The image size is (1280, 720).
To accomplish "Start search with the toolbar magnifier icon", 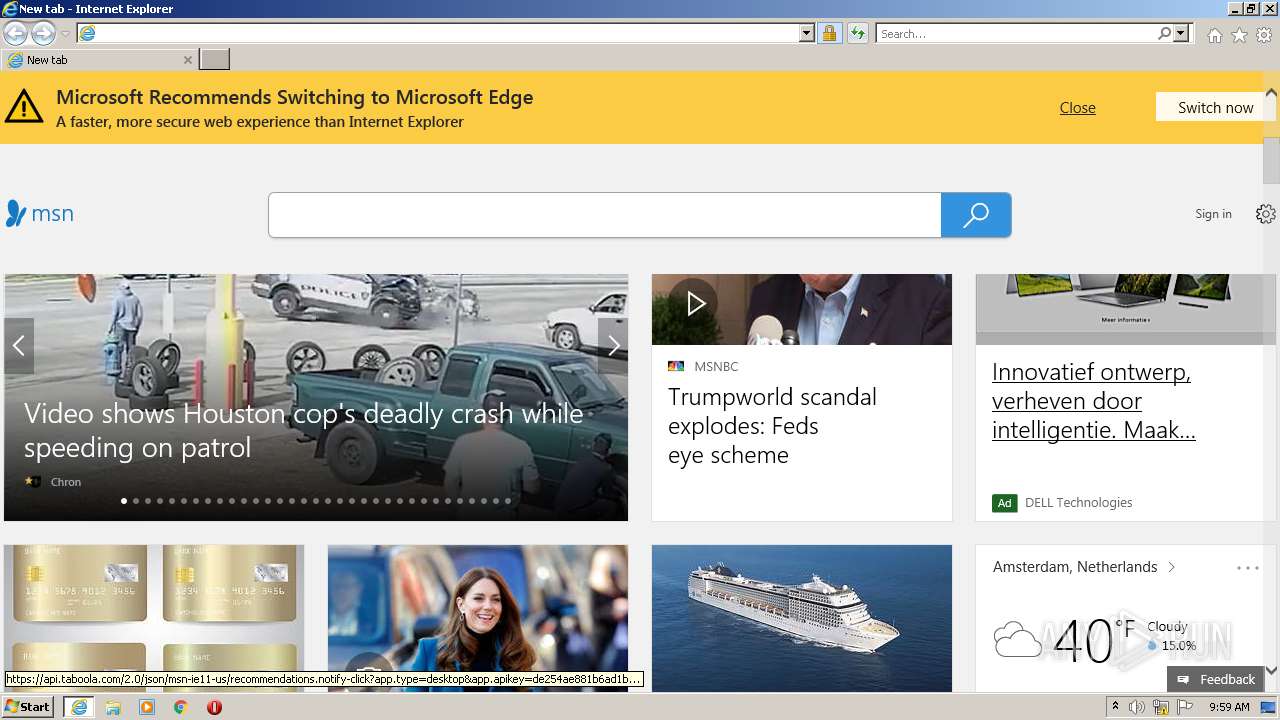I will click(x=1165, y=33).
